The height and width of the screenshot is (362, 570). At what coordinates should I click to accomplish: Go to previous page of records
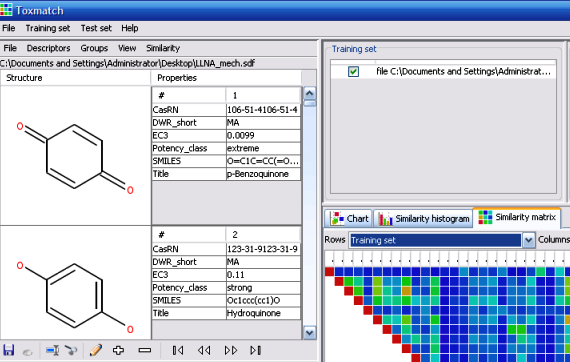pos(204,350)
